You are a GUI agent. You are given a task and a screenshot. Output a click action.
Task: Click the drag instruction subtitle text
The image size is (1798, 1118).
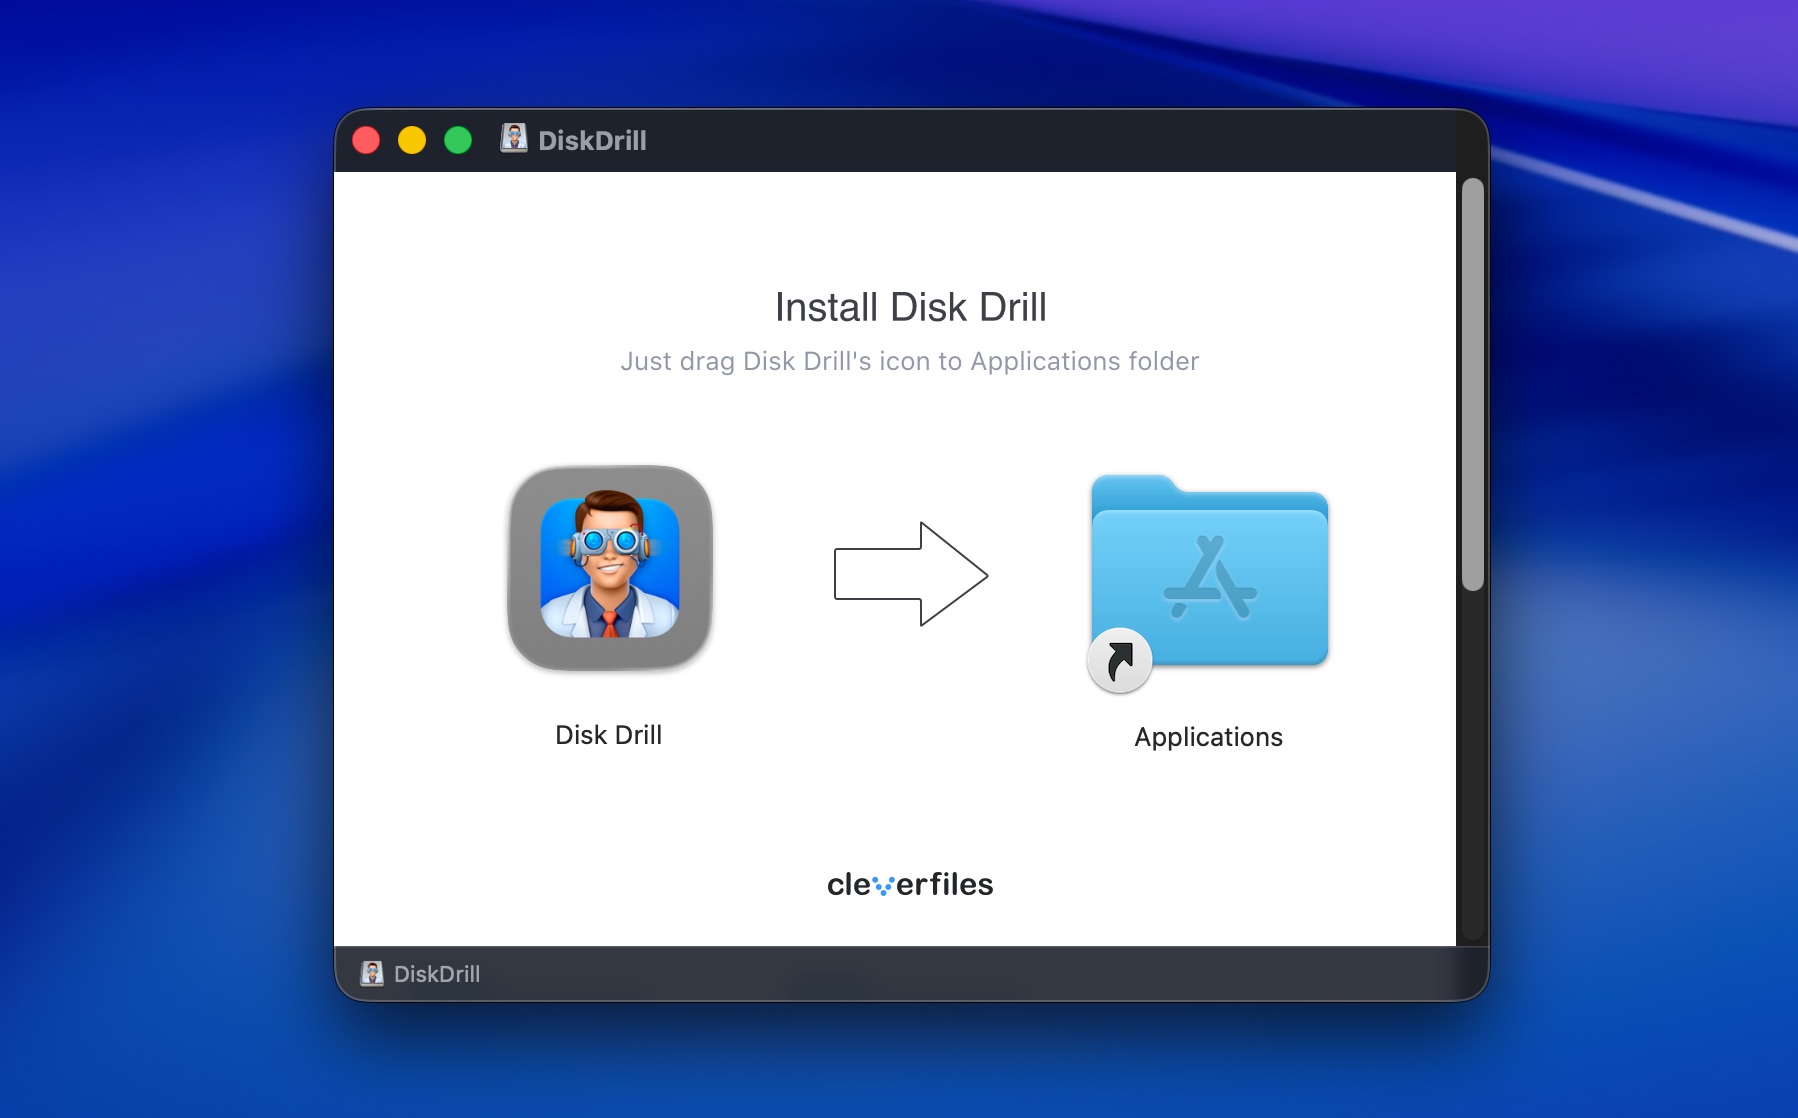910,362
